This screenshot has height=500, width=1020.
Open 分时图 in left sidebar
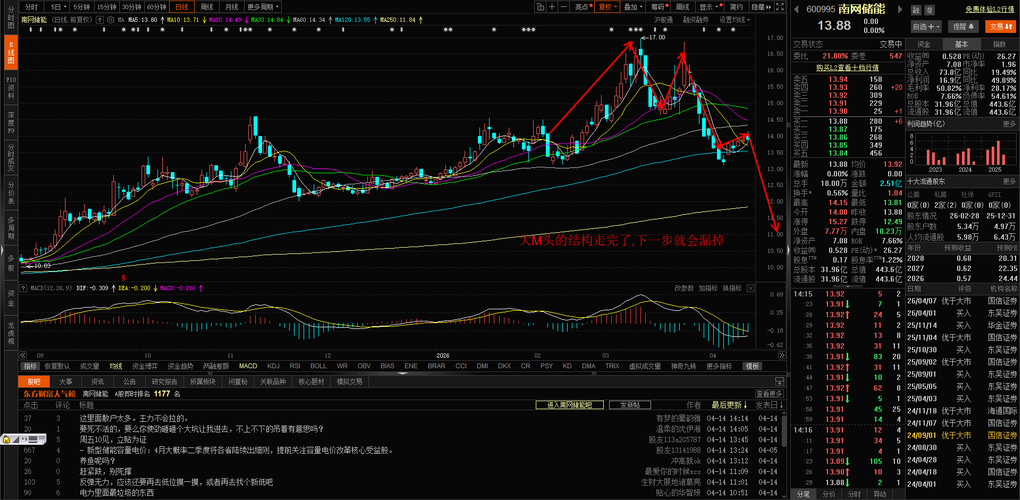click(11, 20)
